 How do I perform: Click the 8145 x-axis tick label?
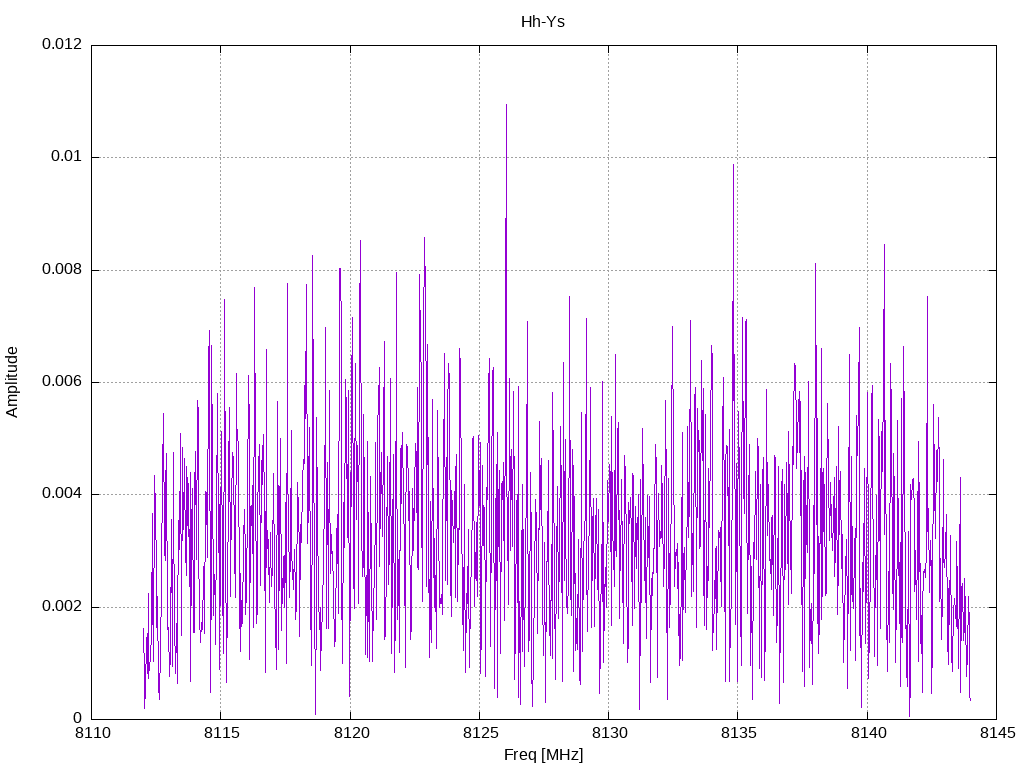[997, 733]
